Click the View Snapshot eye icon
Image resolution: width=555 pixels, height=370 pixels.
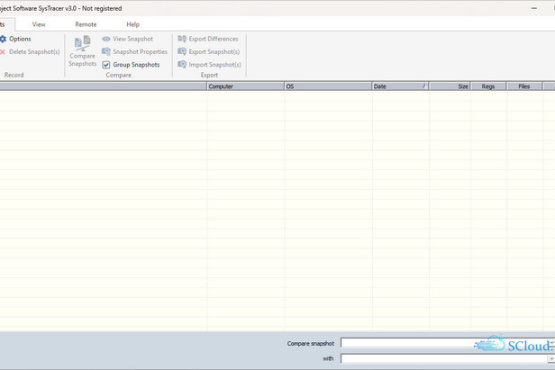(106, 39)
